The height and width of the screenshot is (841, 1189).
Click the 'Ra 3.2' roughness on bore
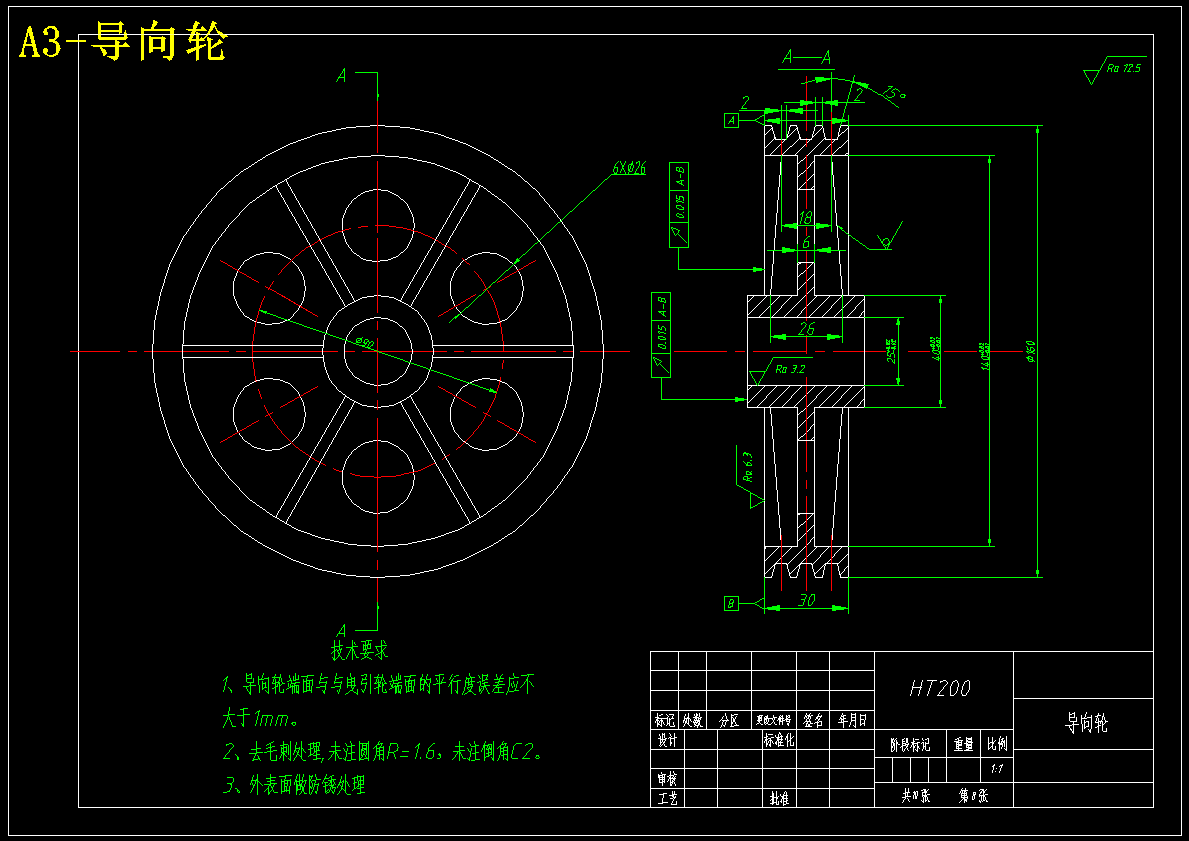tap(789, 370)
